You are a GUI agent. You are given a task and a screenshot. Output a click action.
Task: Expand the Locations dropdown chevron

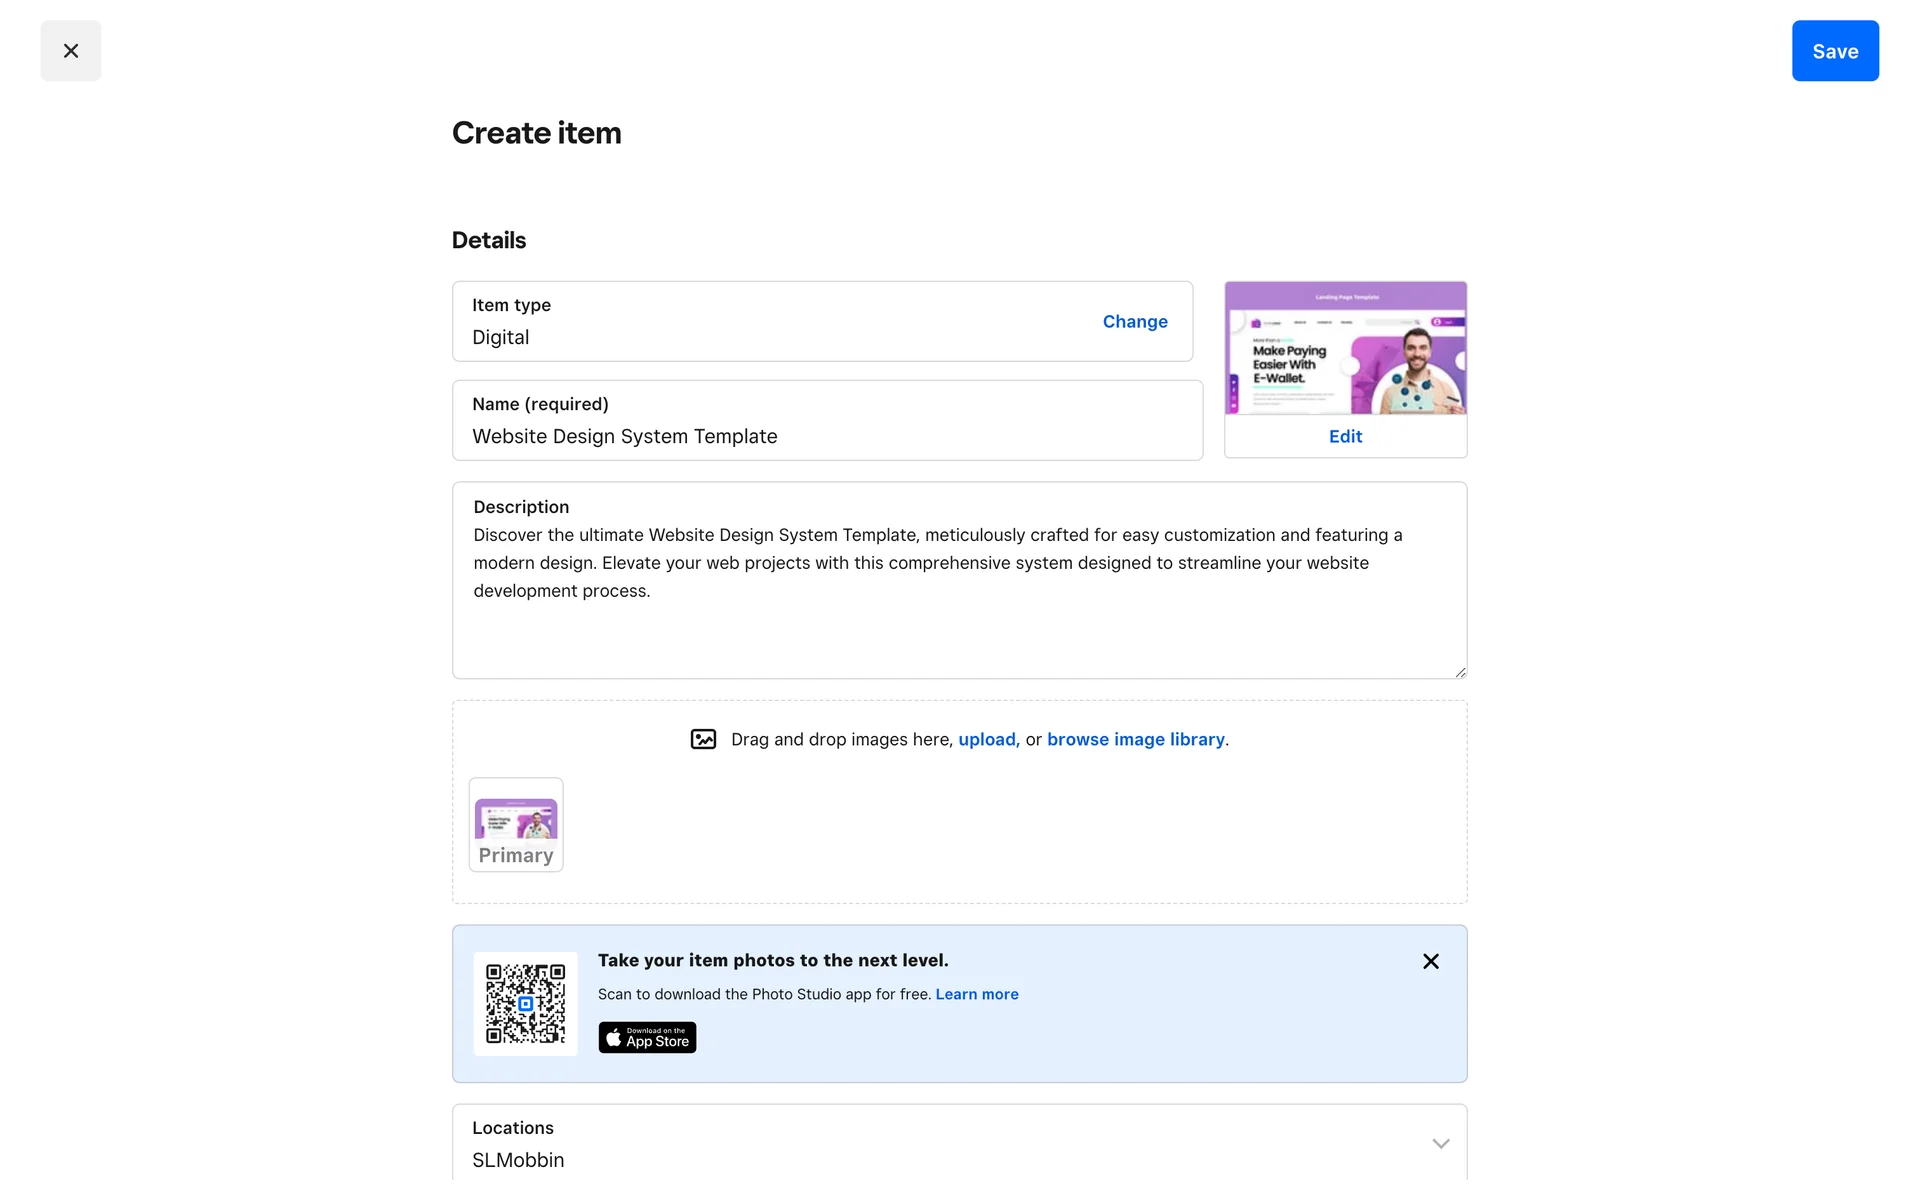tap(1440, 1144)
